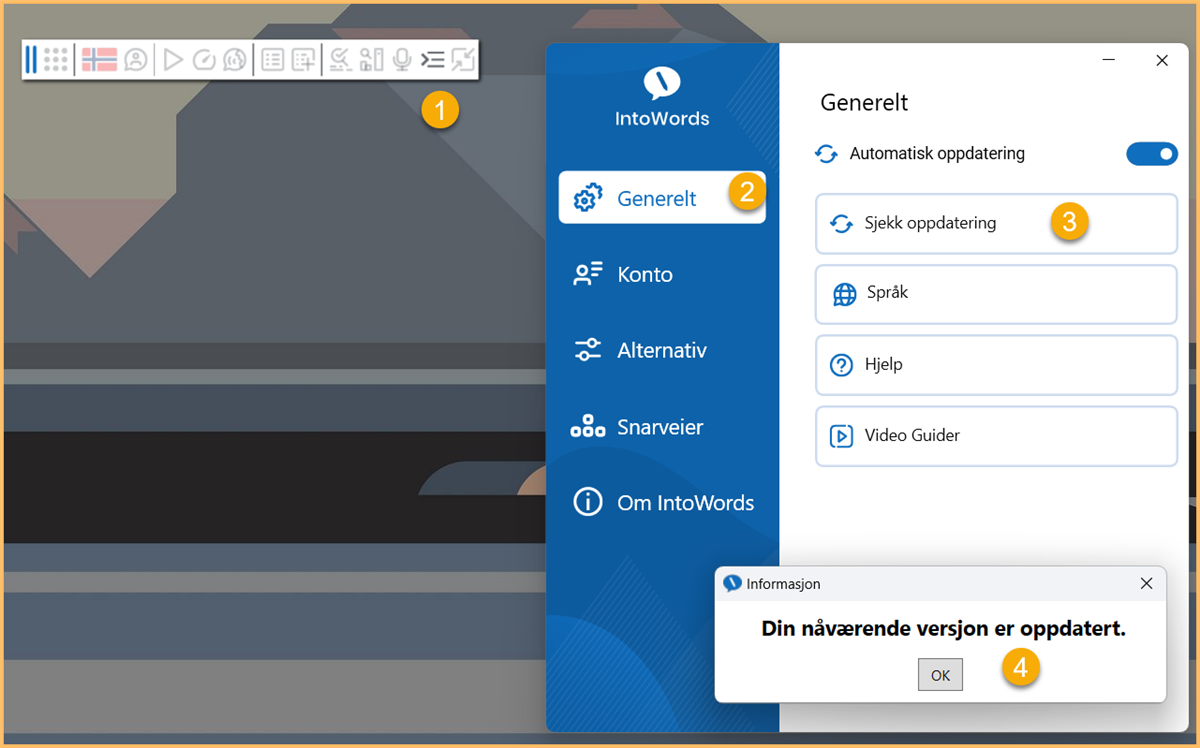The width and height of the screenshot is (1200, 748).
Task: Click the 'Din nåværende versjon er oppdatert.' message
Action: pyautogui.click(x=943, y=629)
